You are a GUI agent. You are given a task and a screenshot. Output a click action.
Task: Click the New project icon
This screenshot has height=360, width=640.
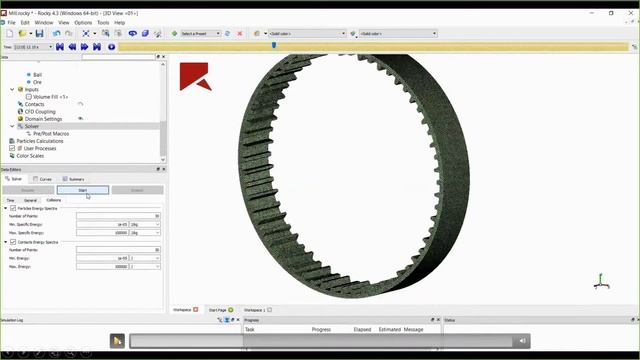pyautogui.click(x=9, y=33)
